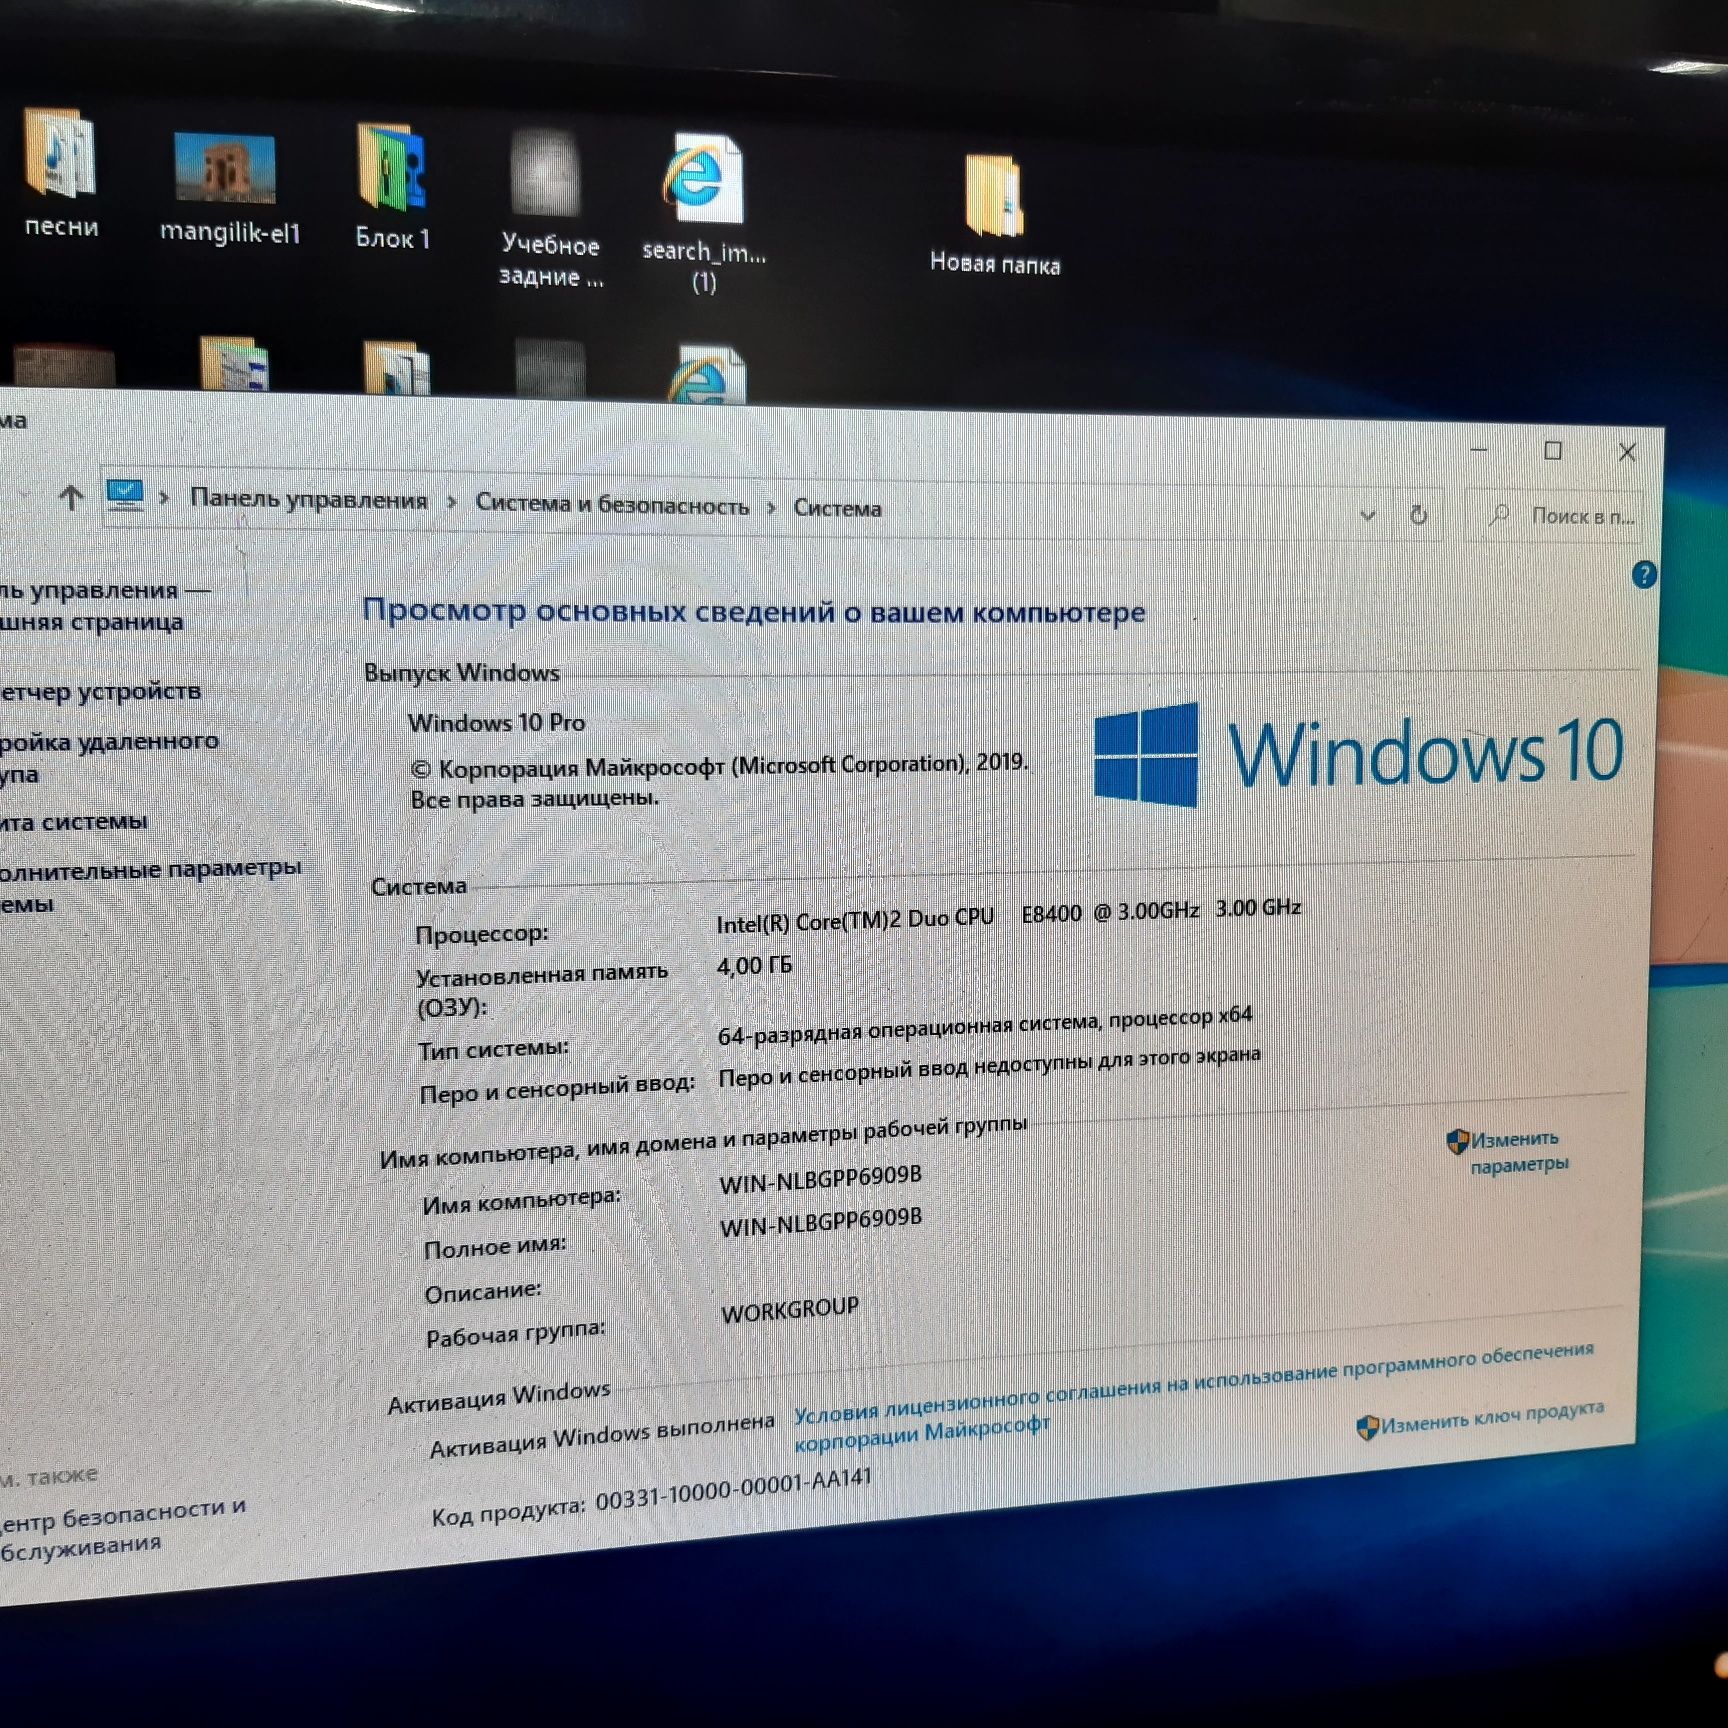This screenshot has height=1728, width=1728.
Task: Go to Система и безопасность breadcrumb
Action: click(x=611, y=504)
